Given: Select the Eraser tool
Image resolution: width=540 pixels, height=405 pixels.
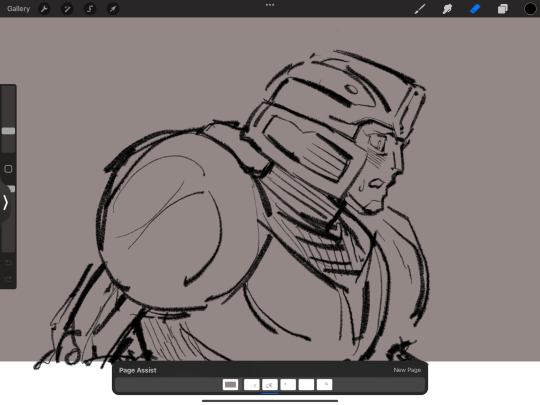Looking at the screenshot, I should click(475, 9).
